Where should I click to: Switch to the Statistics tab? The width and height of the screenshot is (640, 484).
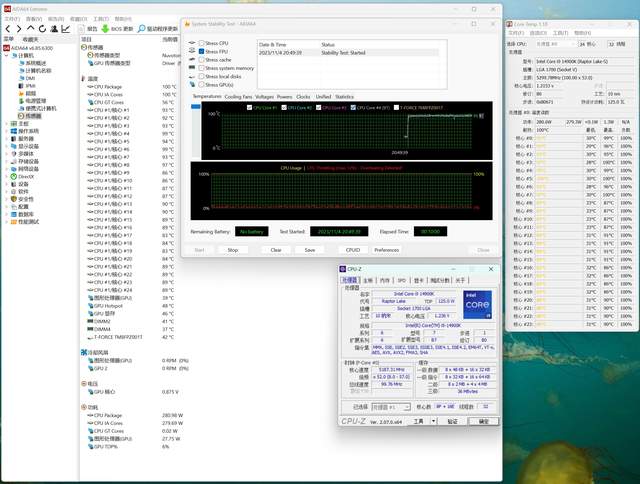click(x=343, y=97)
